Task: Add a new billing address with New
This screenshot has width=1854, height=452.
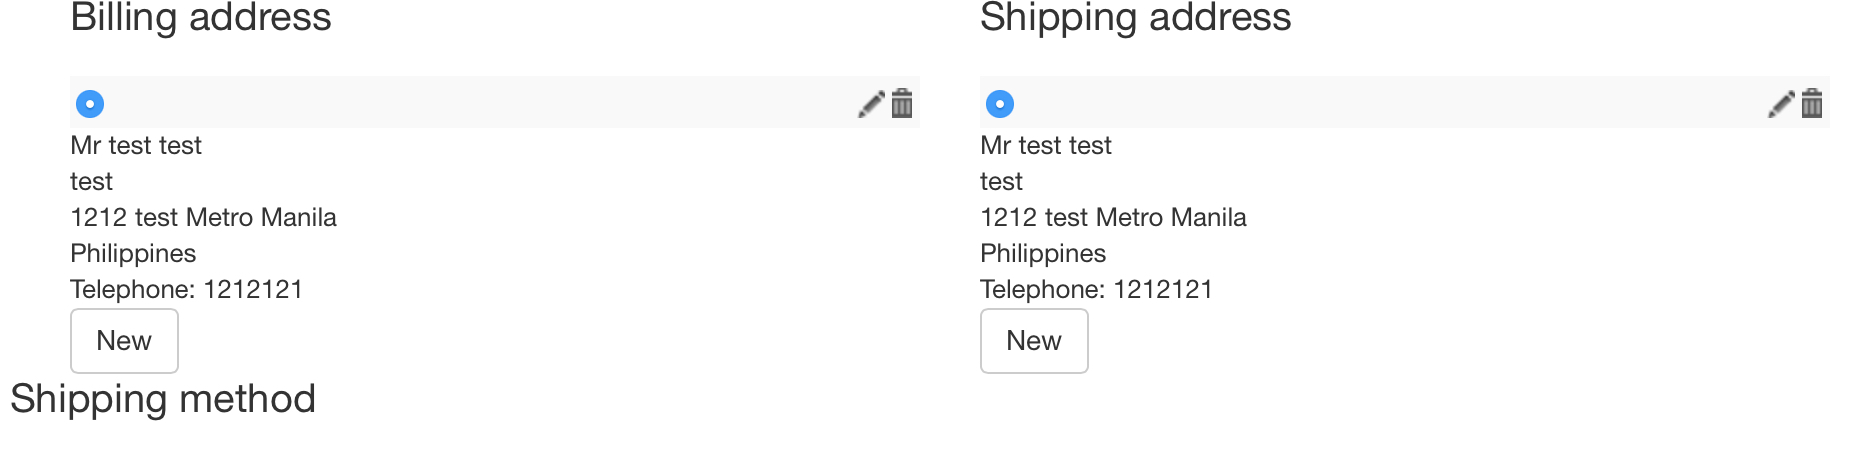Action: click(x=124, y=341)
